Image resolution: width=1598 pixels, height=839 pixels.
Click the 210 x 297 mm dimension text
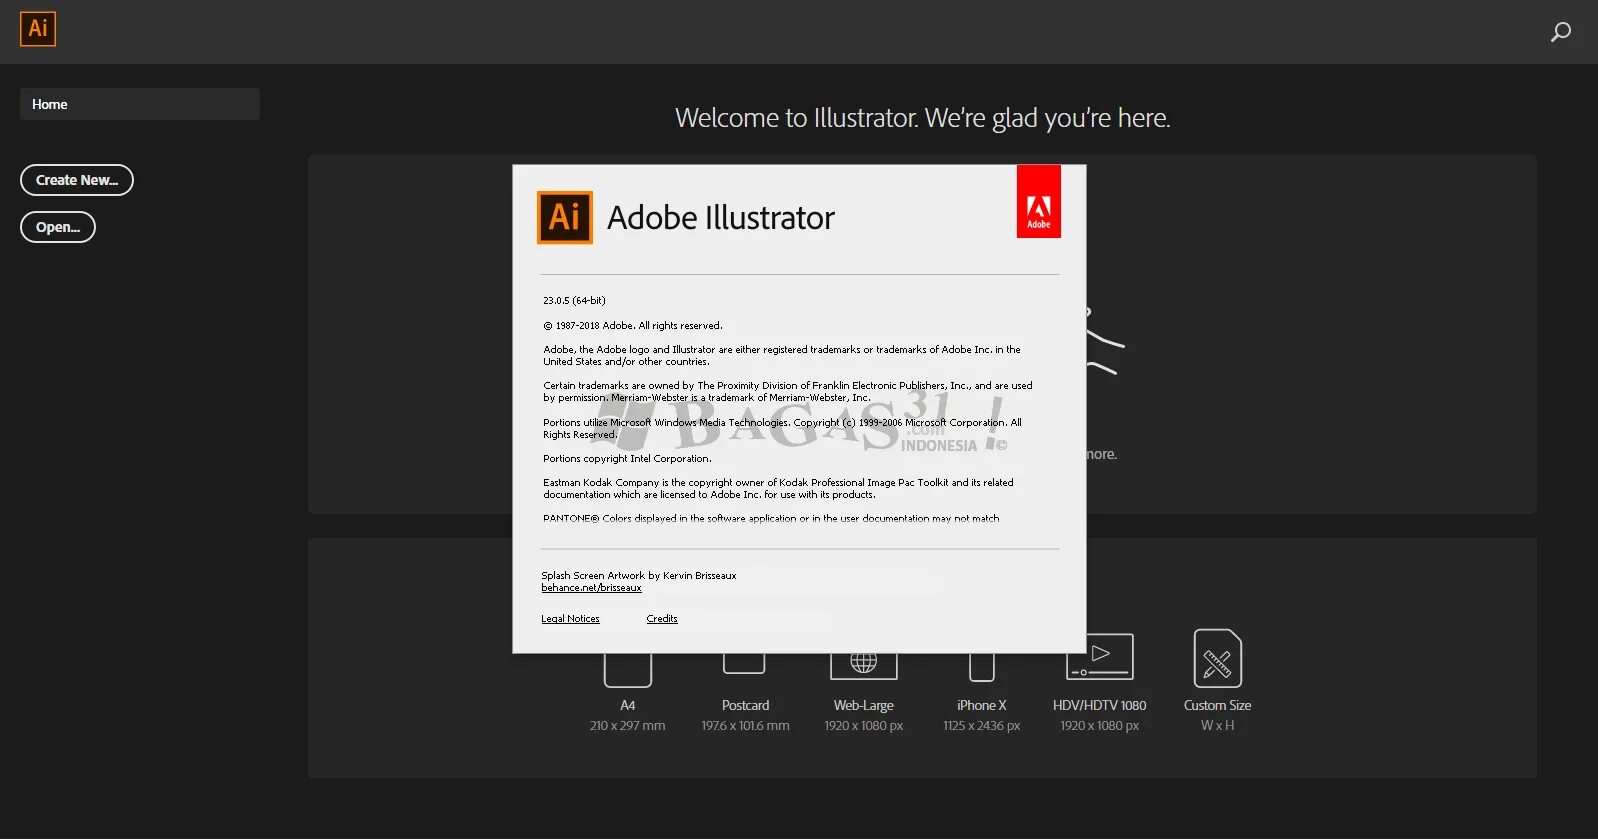627,726
